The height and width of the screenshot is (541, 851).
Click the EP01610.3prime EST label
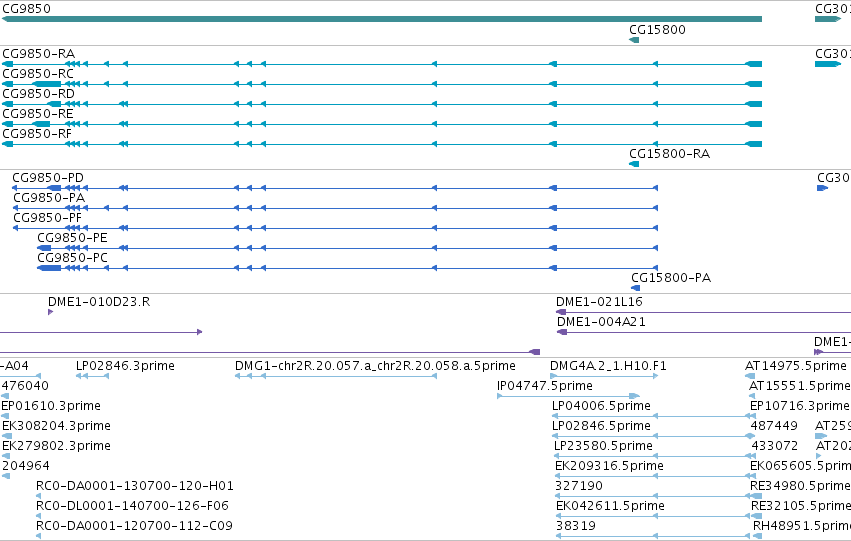pyautogui.click(x=51, y=406)
